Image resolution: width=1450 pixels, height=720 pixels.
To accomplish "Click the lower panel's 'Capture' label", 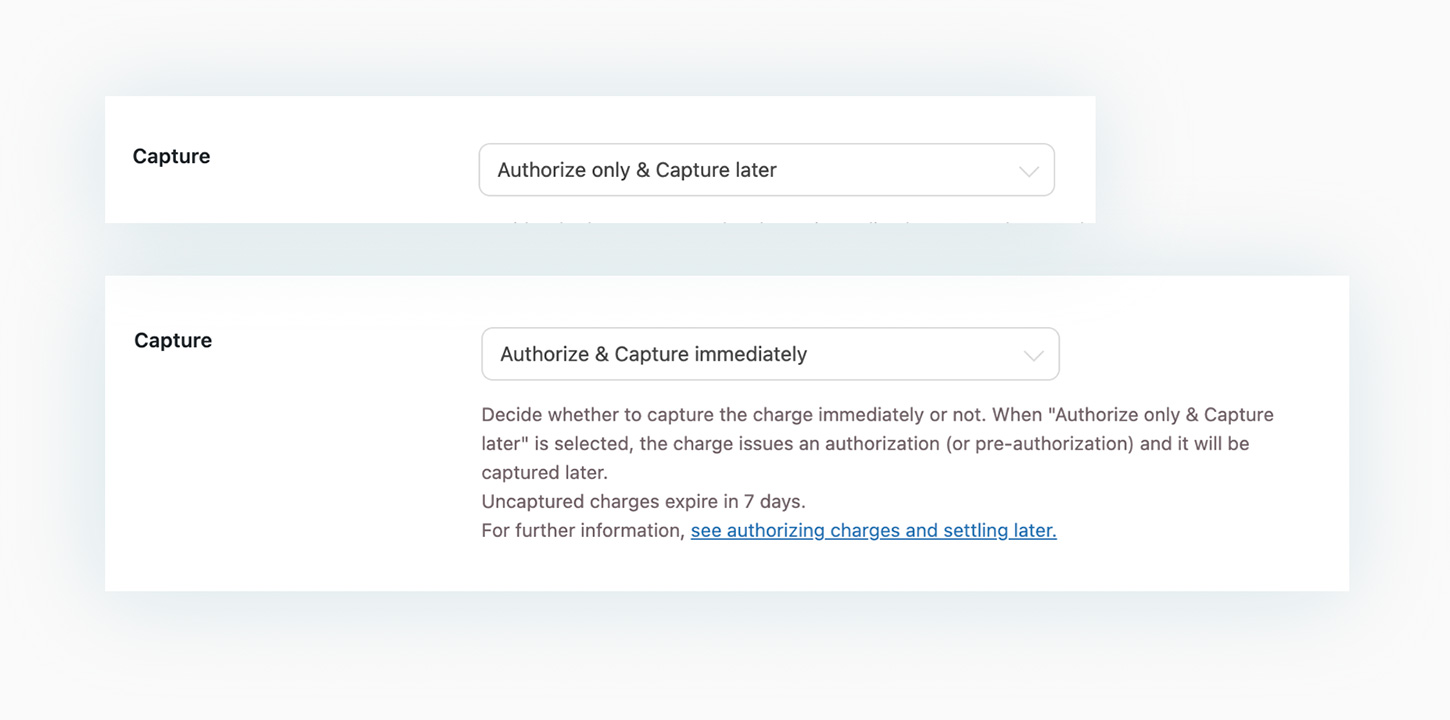I will click(173, 341).
